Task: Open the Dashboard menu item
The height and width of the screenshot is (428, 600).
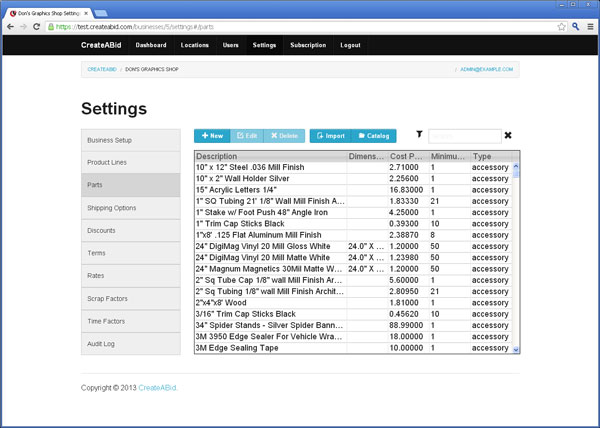Action: pyautogui.click(x=151, y=45)
